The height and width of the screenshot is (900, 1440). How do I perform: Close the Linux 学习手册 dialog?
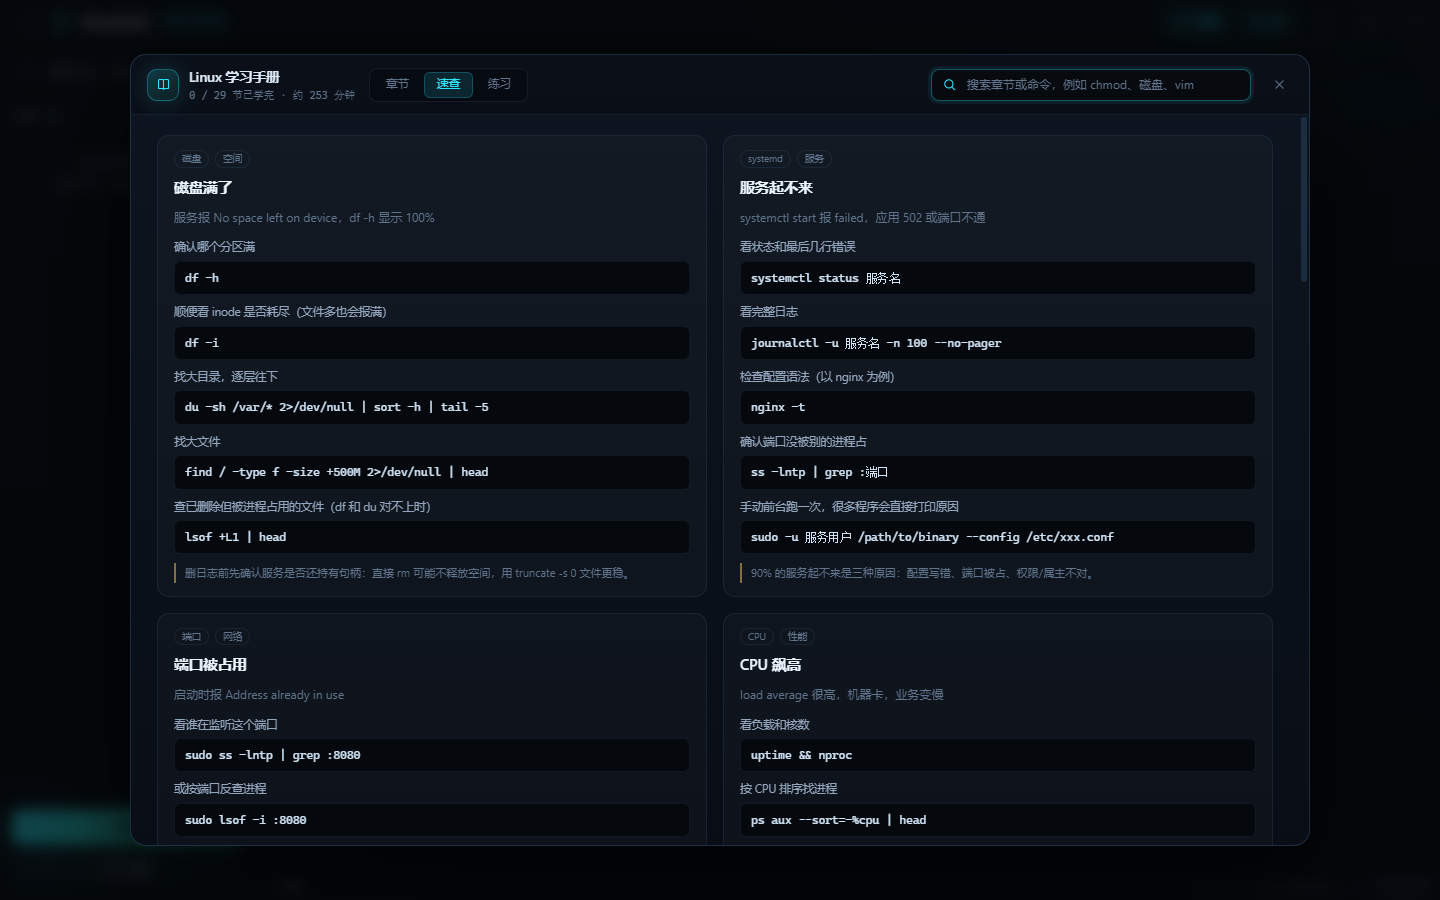(1279, 85)
